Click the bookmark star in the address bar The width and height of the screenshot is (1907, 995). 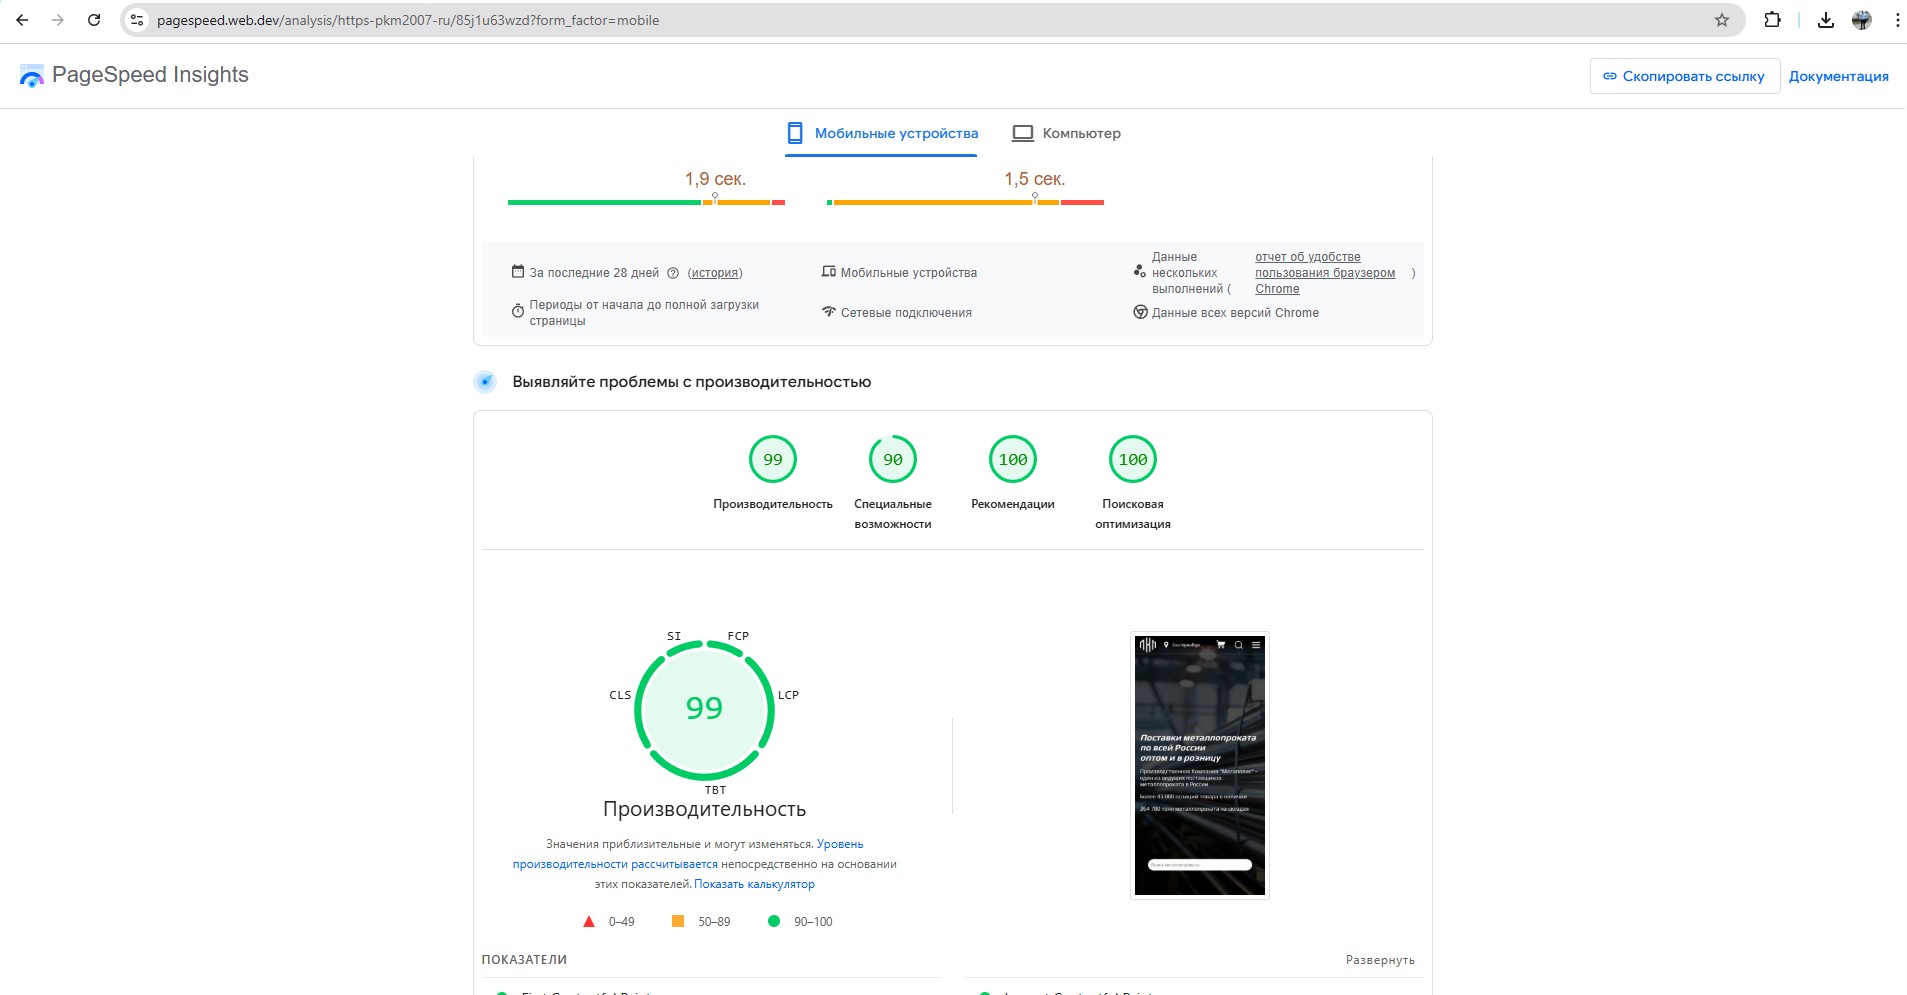tap(1719, 19)
